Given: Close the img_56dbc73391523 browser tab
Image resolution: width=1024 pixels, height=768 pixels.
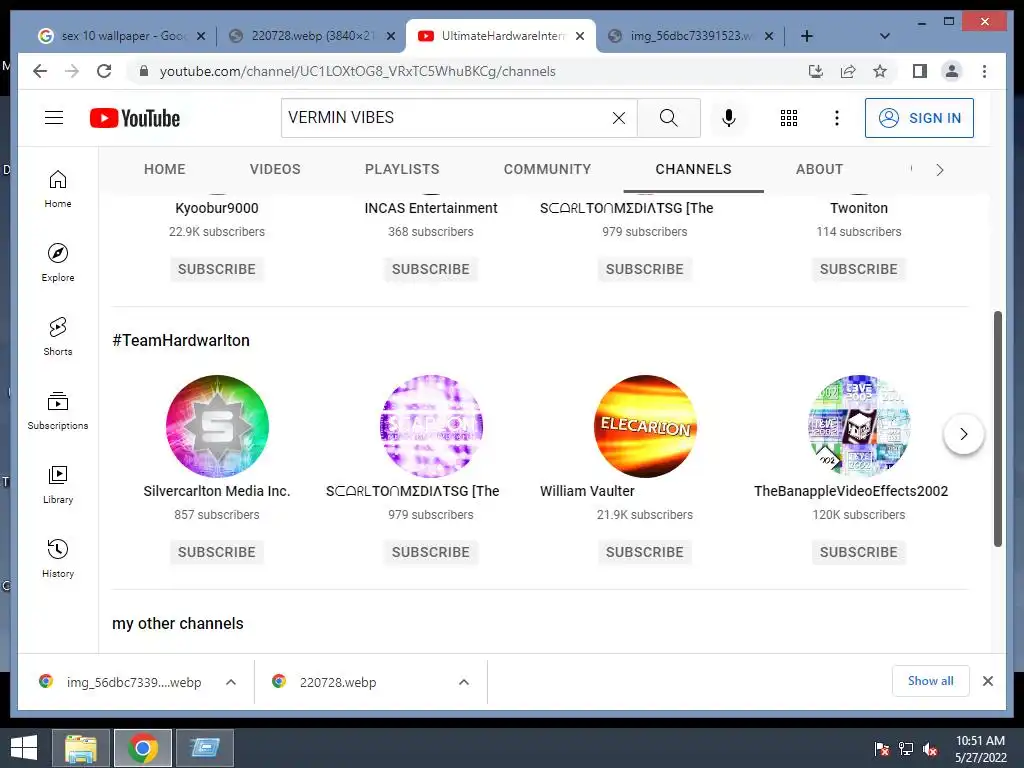Looking at the screenshot, I should [x=769, y=36].
